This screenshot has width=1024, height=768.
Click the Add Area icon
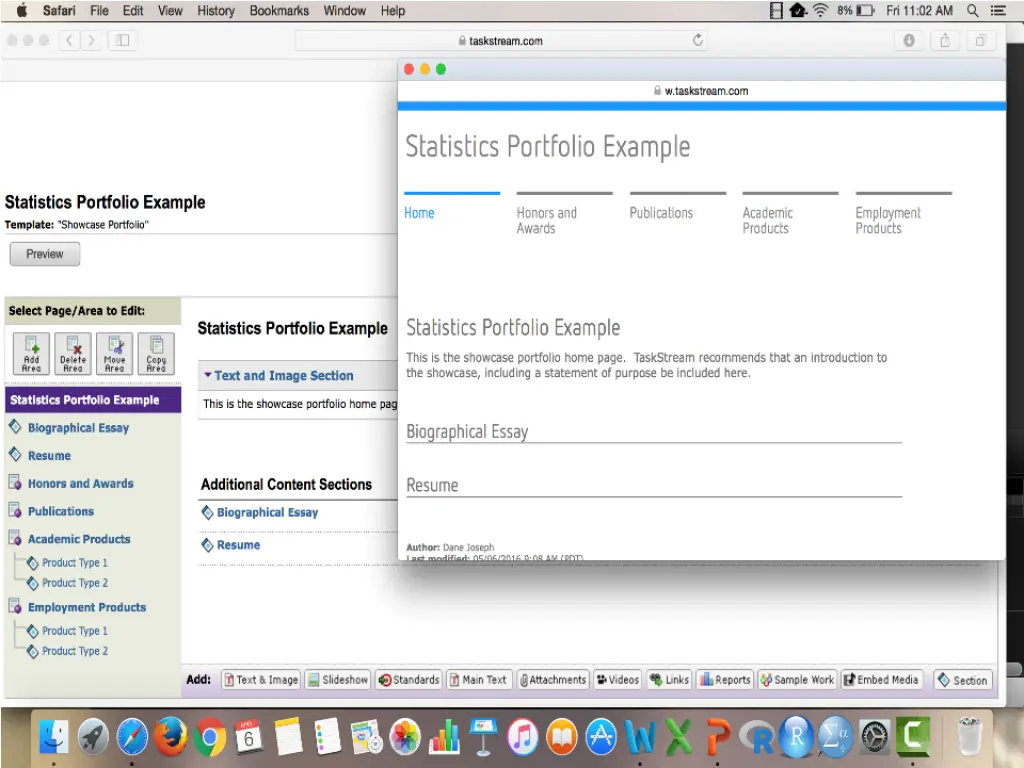[31, 353]
